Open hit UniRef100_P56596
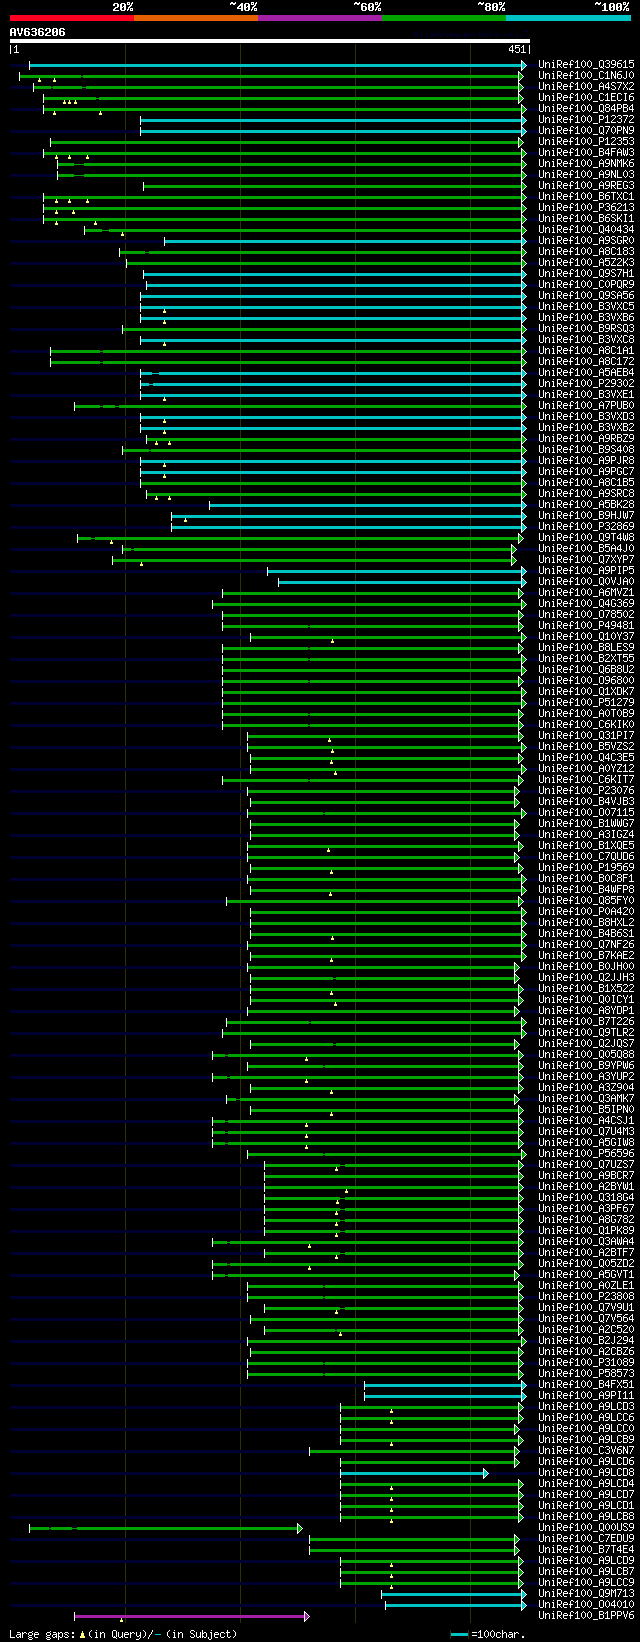Viewport: 640px width, 1642px height. pyautogui.click(x=586, y=1153)
